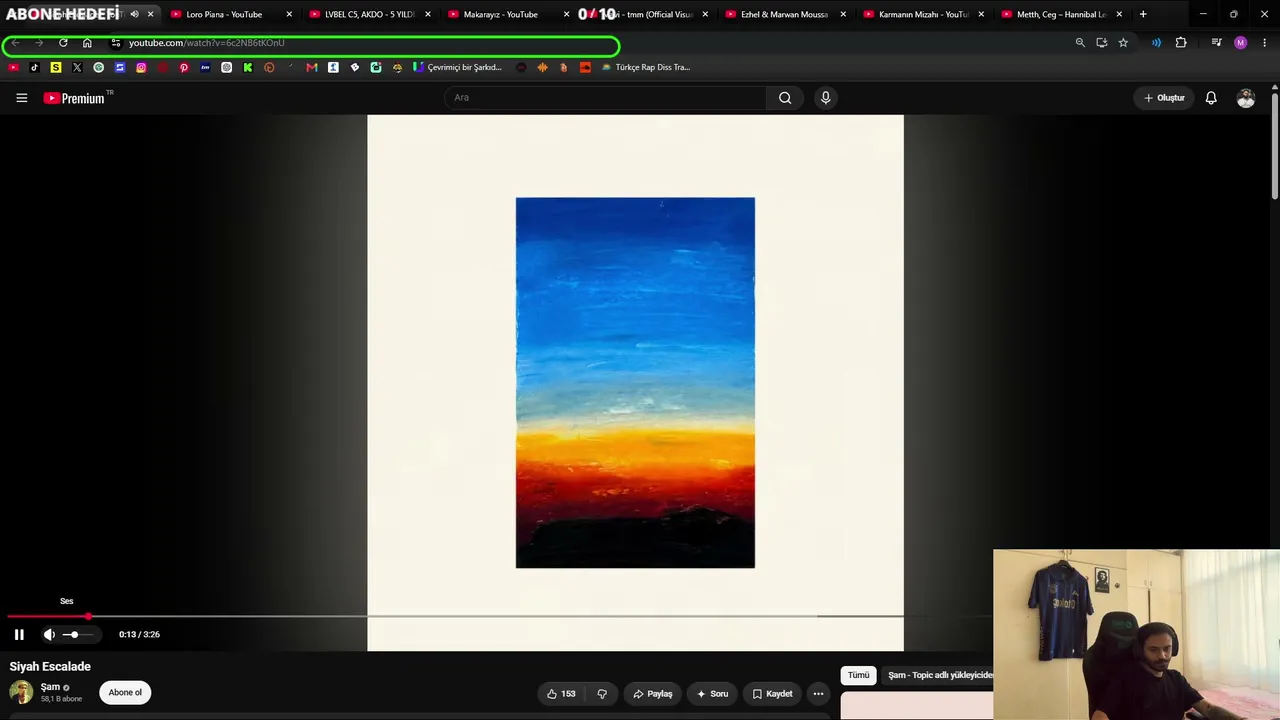Open the Soru ask button

coord(712,693)
